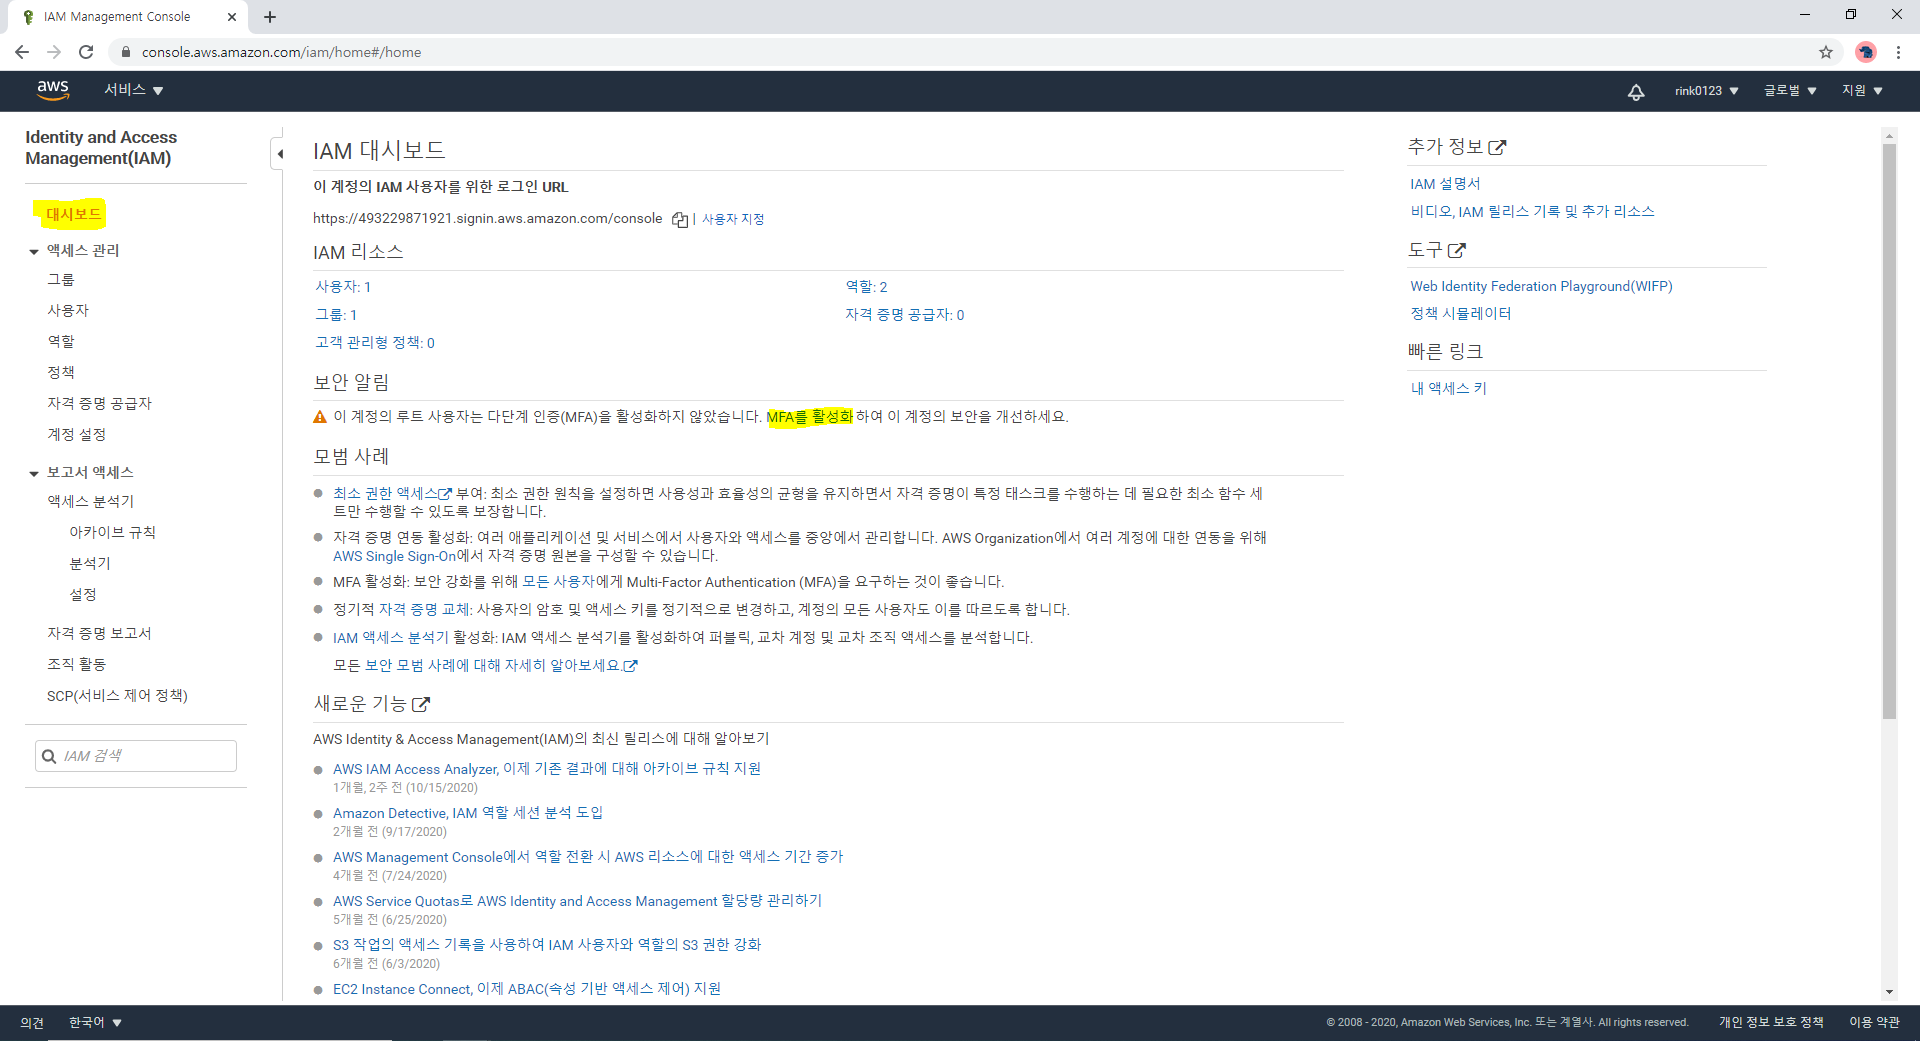Click the AWS logo home icon
Screen dimensions: 1920x1041
(53, 90)
